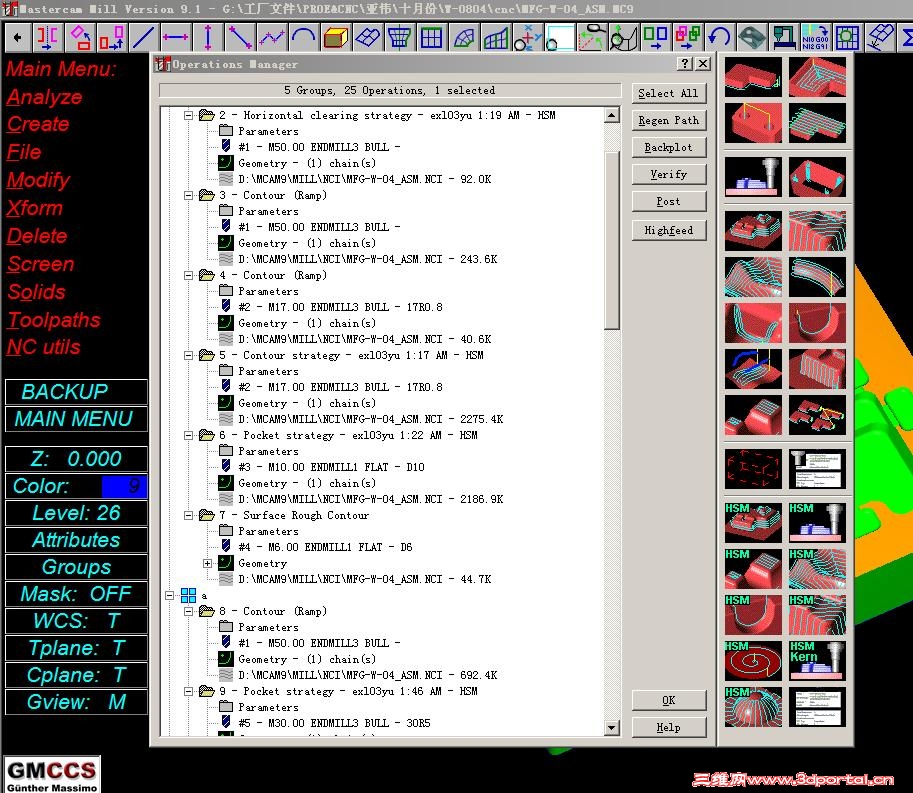Click the blue Color 9 swatch
This screenshot has height=793, width=913.
[123, 486]
